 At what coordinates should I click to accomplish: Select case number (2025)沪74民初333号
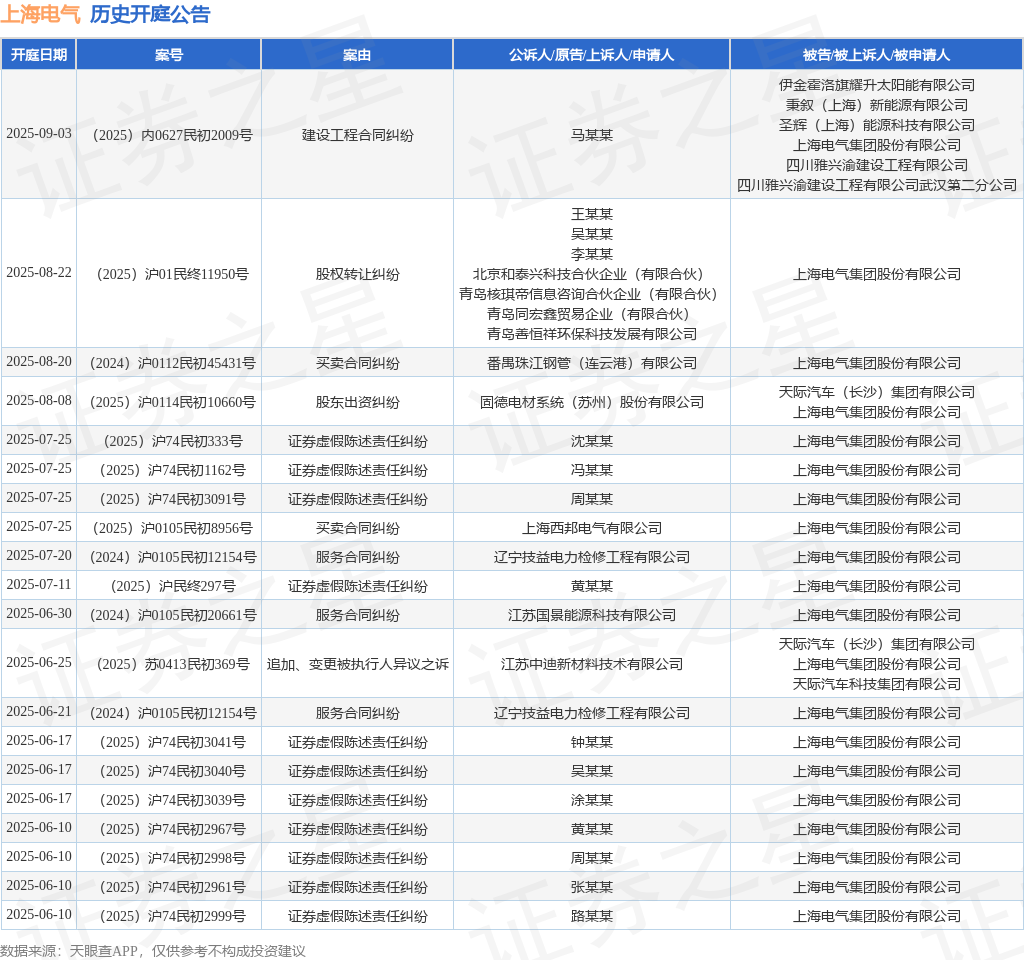[x=169, y=441]
